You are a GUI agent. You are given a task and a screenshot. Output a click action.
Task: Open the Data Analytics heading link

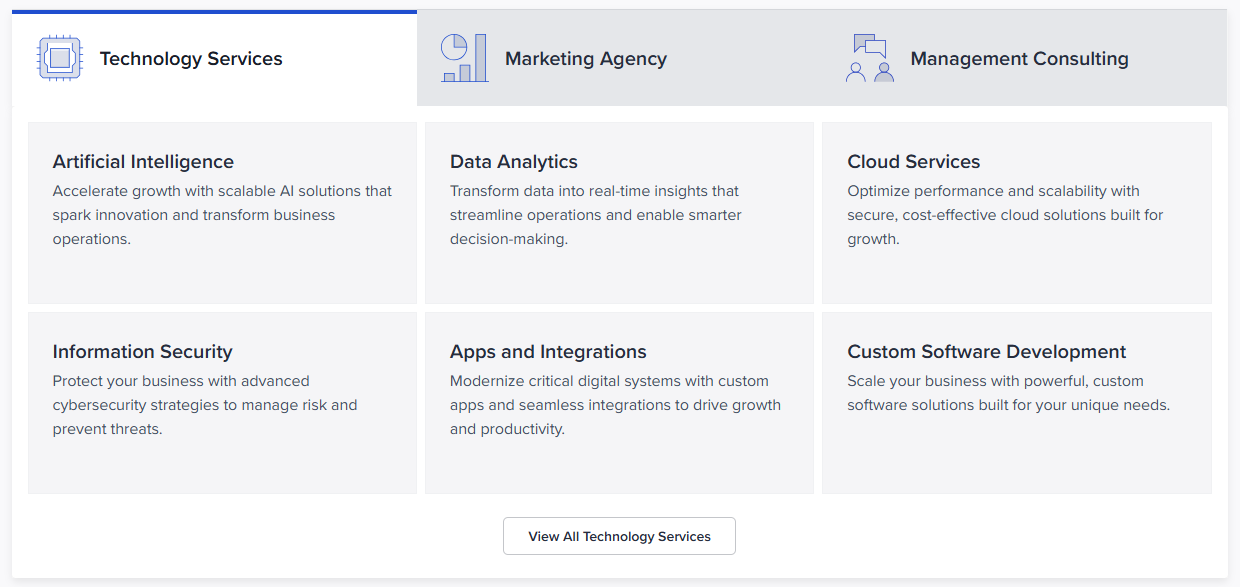tap(514, 162)
